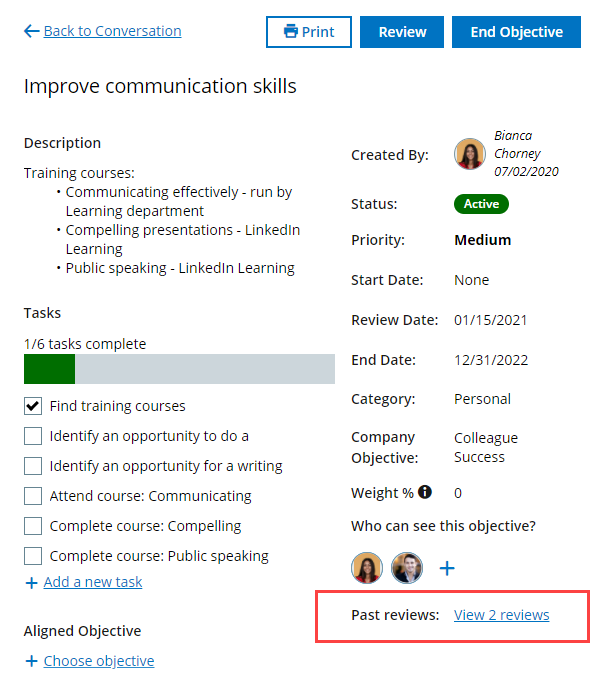Click the plus icon beside Add a new task
The width and height of the screenshot is (605, 695).
(x=31, y=582)
